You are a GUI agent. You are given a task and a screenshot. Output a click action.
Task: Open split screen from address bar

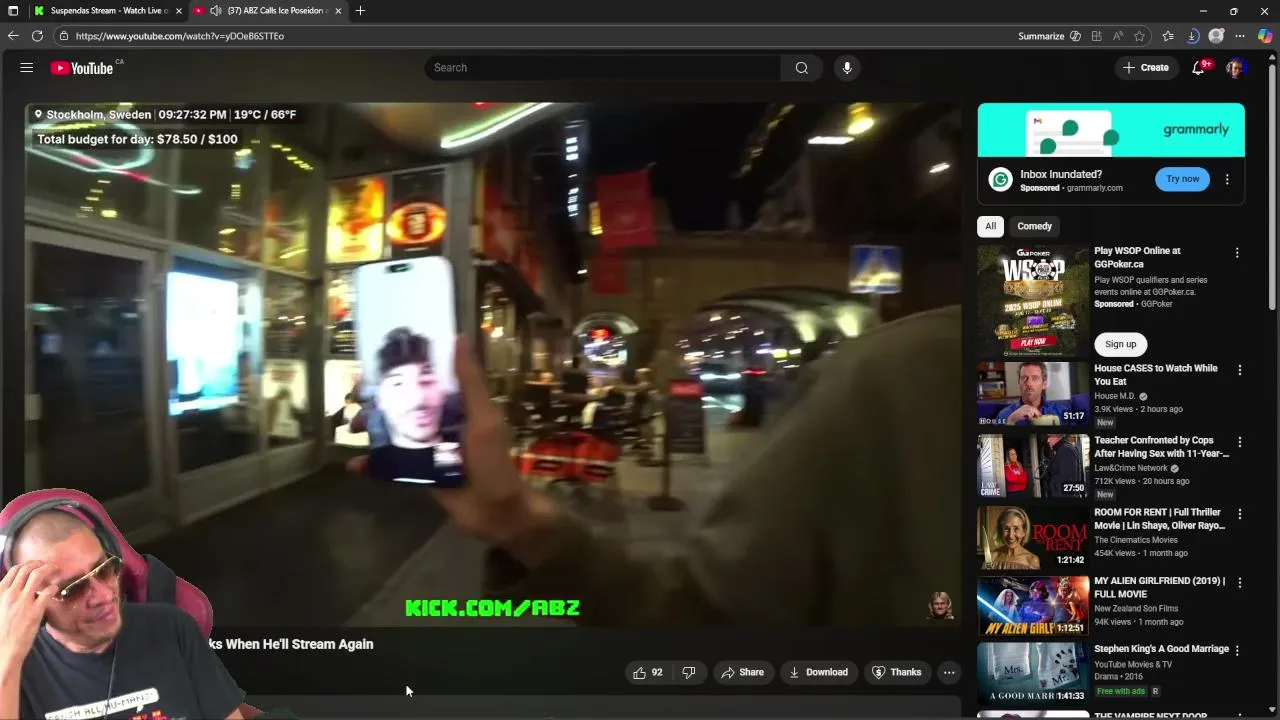[x=1097, y=36]
